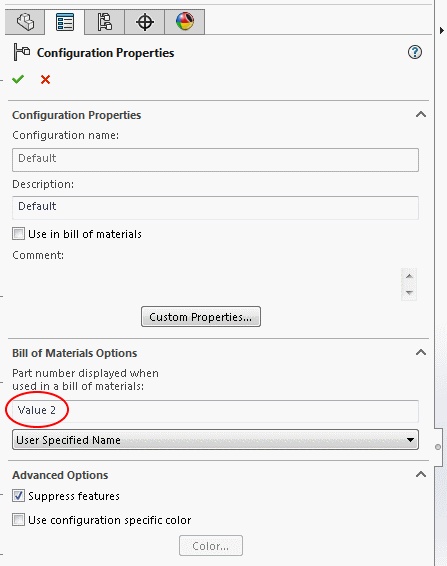Switch to the PropertyManager tab
The height and width of the screenshot is (566, 447).
65,22
